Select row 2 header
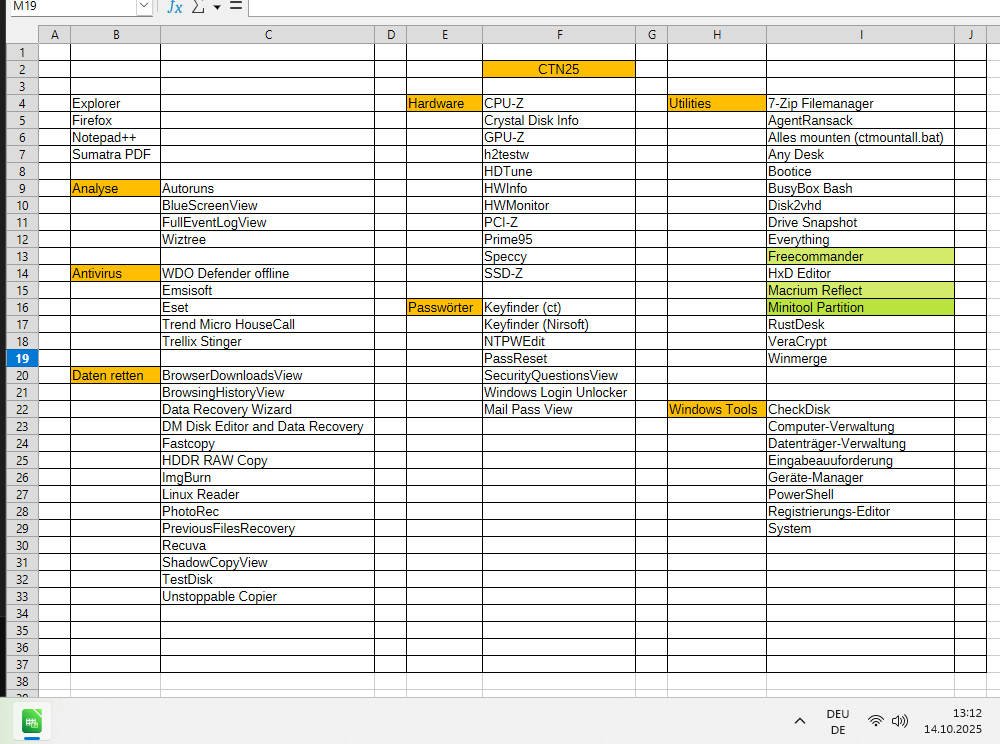This screenshot has height=744, width=1000. (22, 69)
